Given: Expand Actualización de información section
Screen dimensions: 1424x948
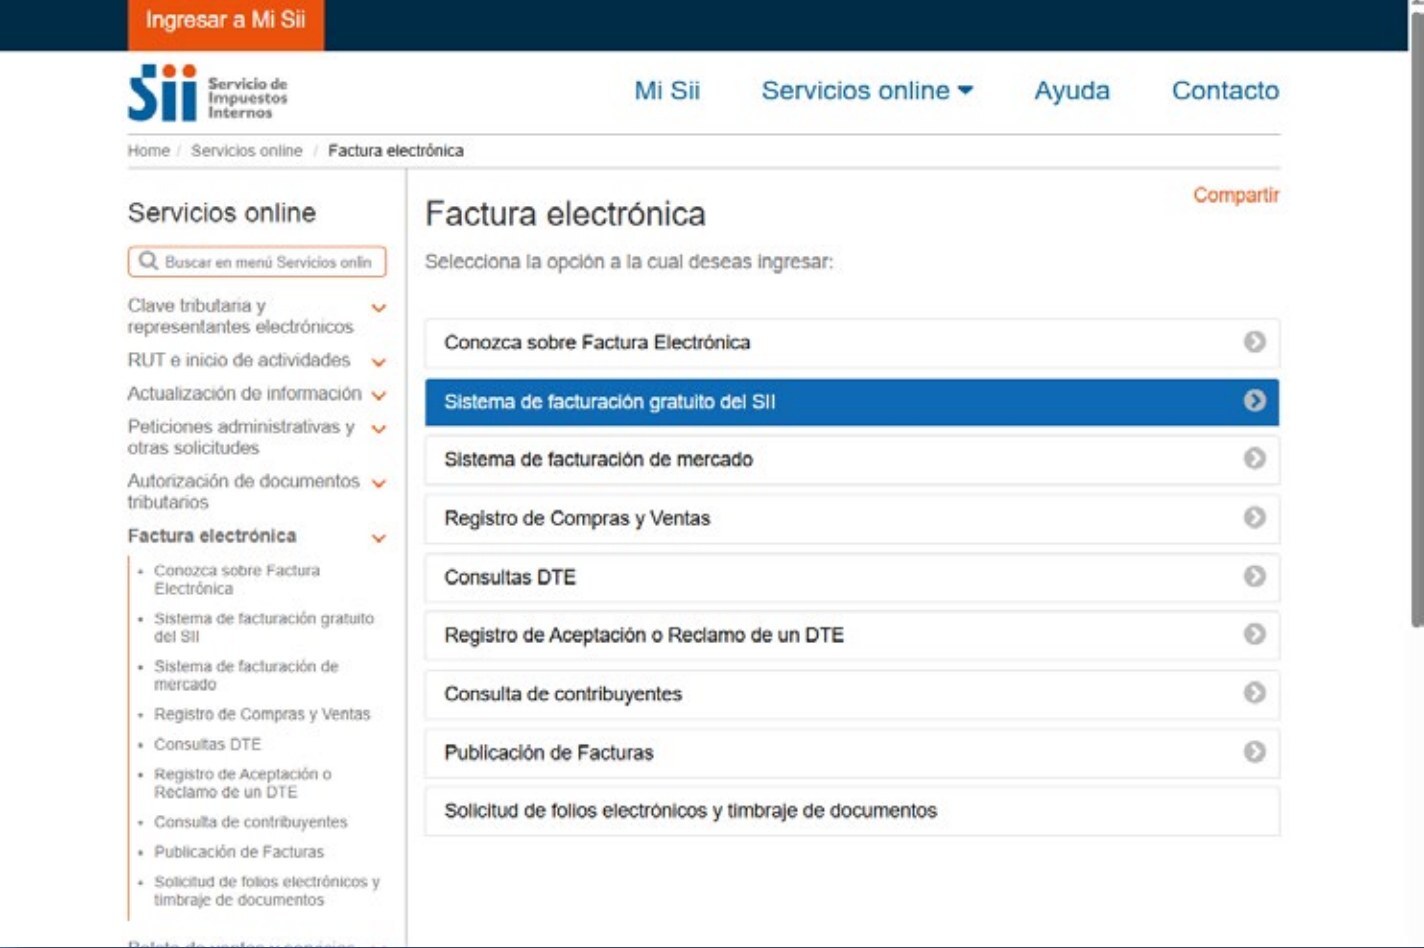Looking at the screenshot, I should tap(379, 396).
